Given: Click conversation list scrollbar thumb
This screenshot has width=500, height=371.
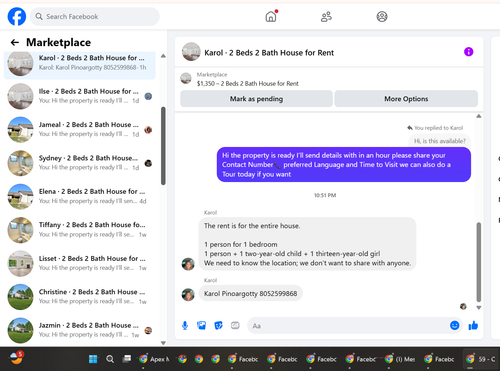Looking at the screenshot, I should [x=163, y=146].
